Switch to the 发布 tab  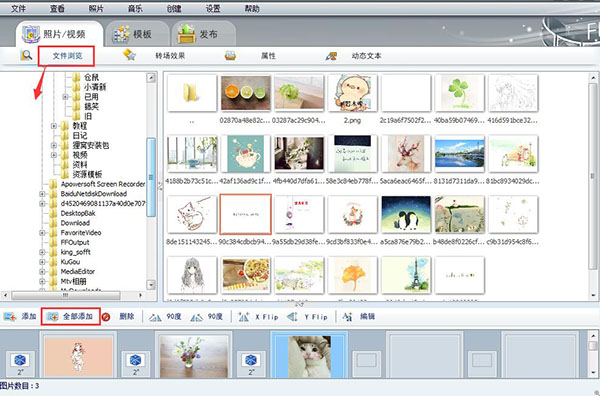[204, 34]
